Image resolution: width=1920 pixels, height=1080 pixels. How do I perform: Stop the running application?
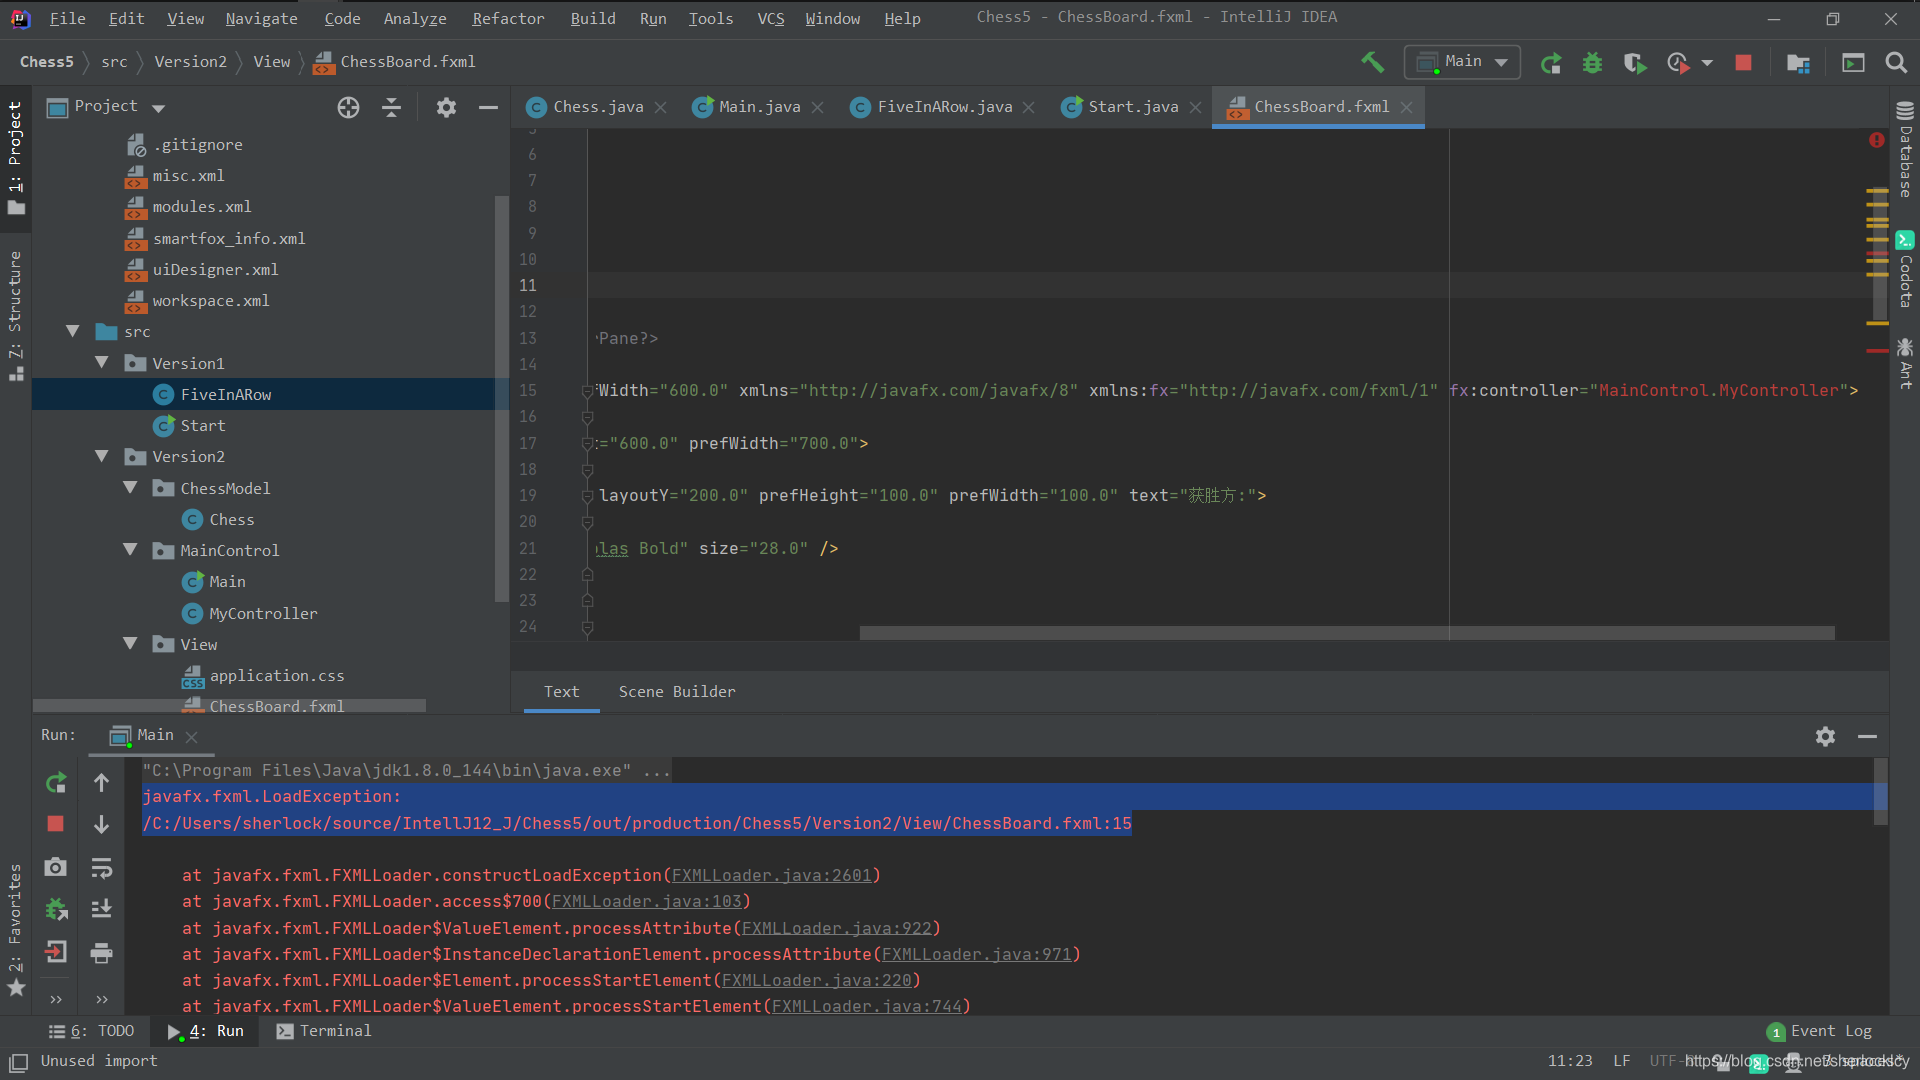[x=1743, y=62]
